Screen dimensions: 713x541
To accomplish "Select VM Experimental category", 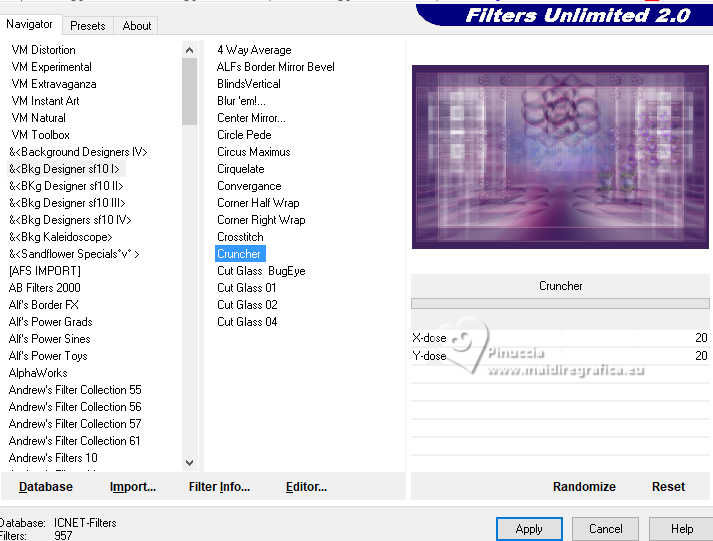I will click(x=51, y=67).
